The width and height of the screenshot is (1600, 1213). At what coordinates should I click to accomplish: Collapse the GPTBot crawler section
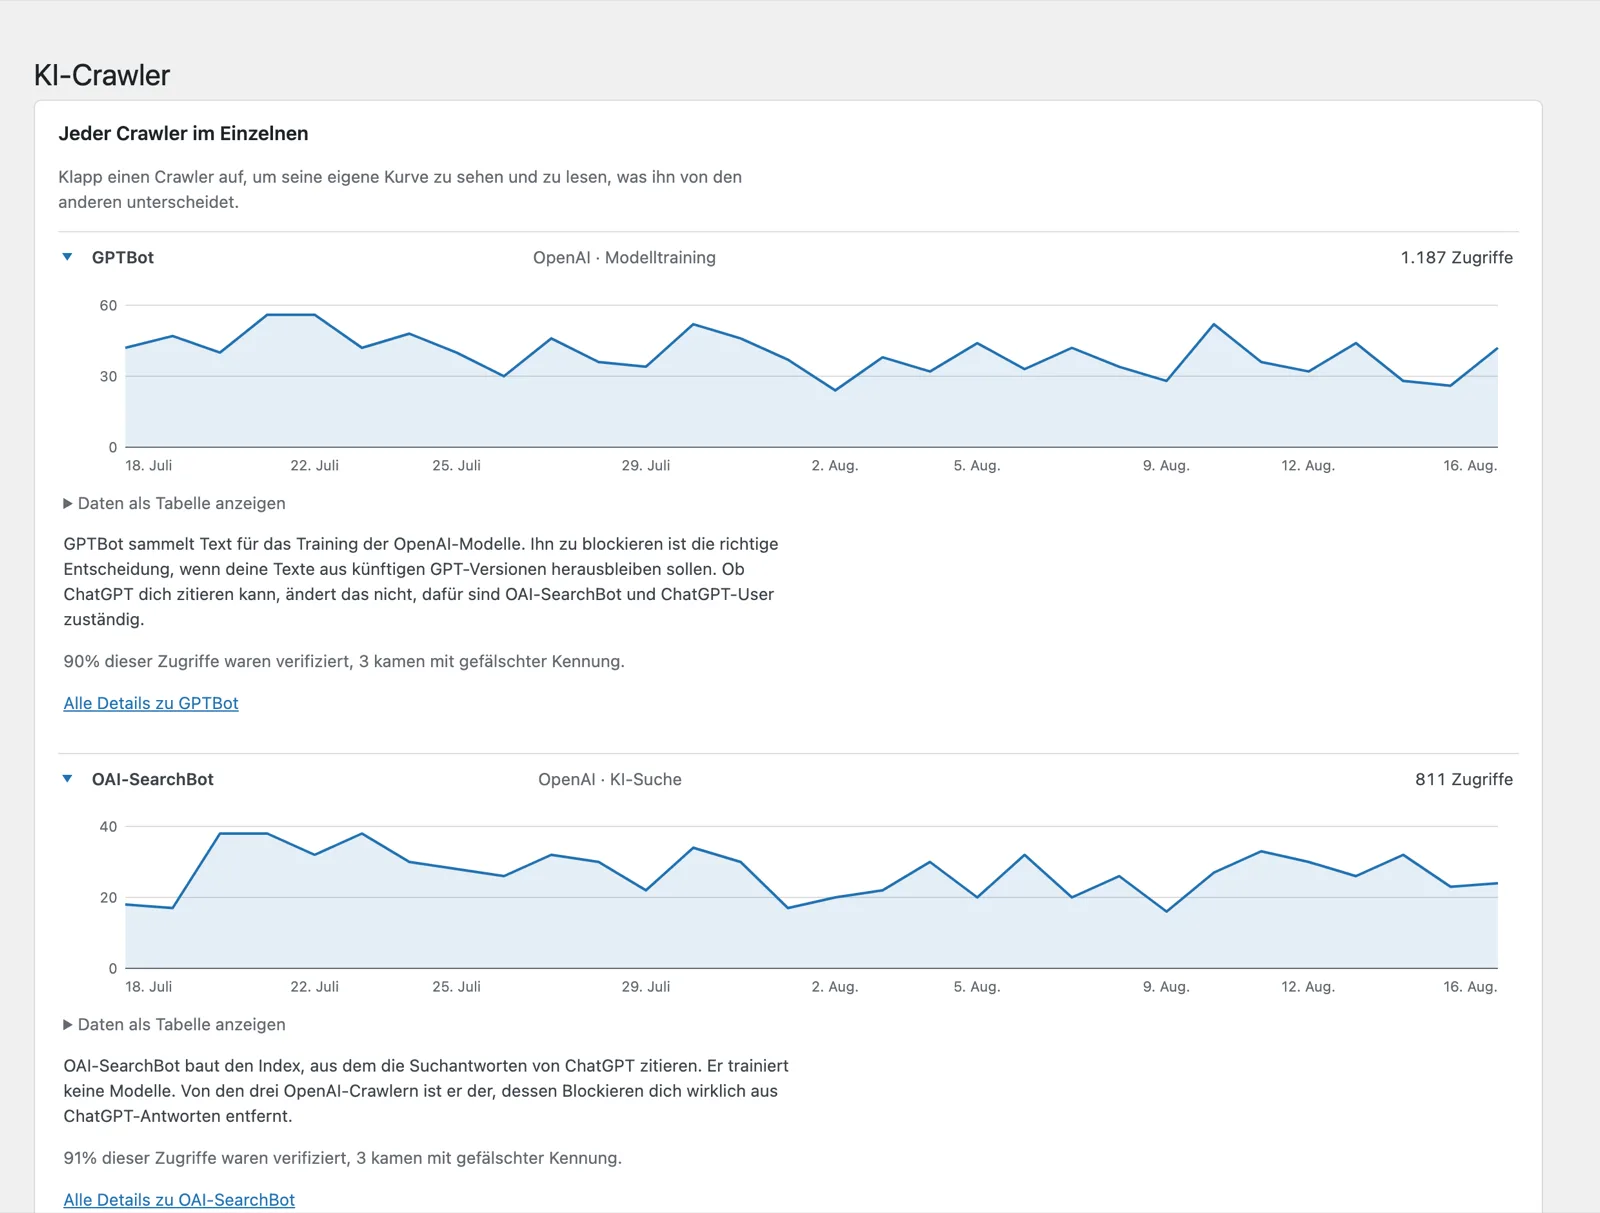[68, 257]
